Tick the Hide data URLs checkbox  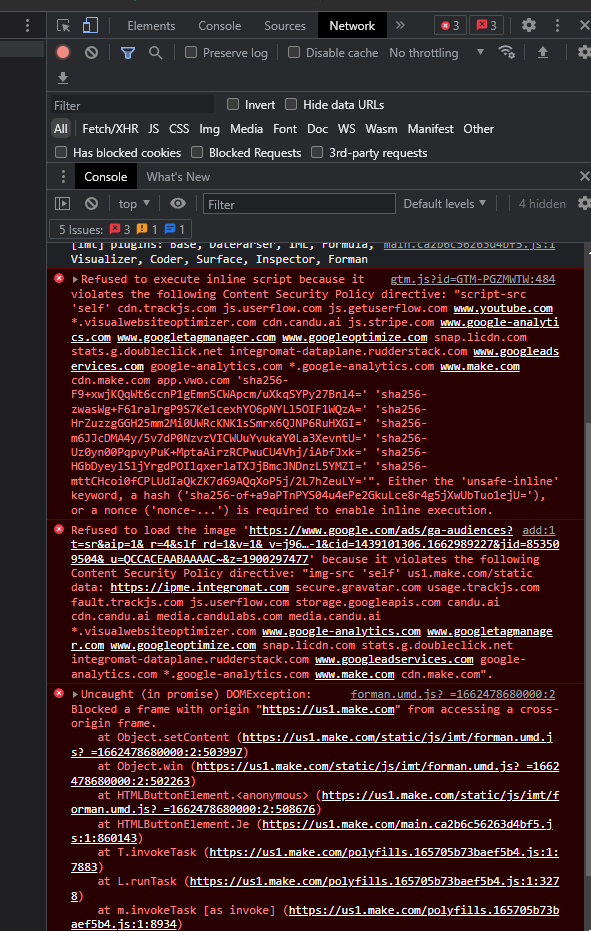click(x=290, y=104)
